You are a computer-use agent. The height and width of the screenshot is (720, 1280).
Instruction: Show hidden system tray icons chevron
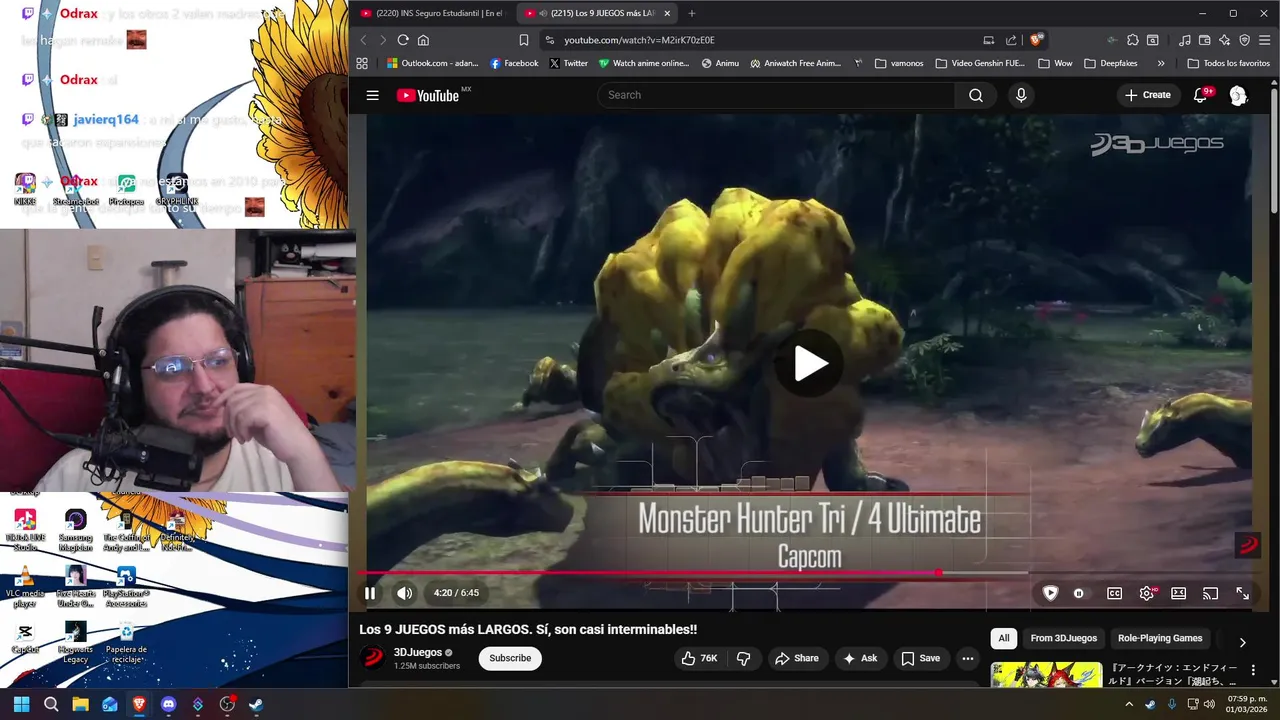[x=1129, y=704]
